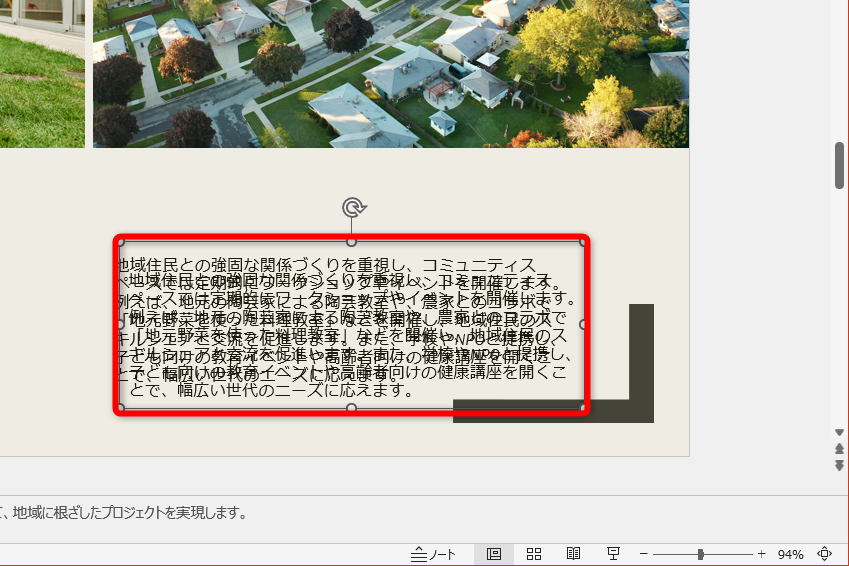Viewport: 849px width, 566px height.
Task: Switch to Normal view icon
Action: pos(493,554)
